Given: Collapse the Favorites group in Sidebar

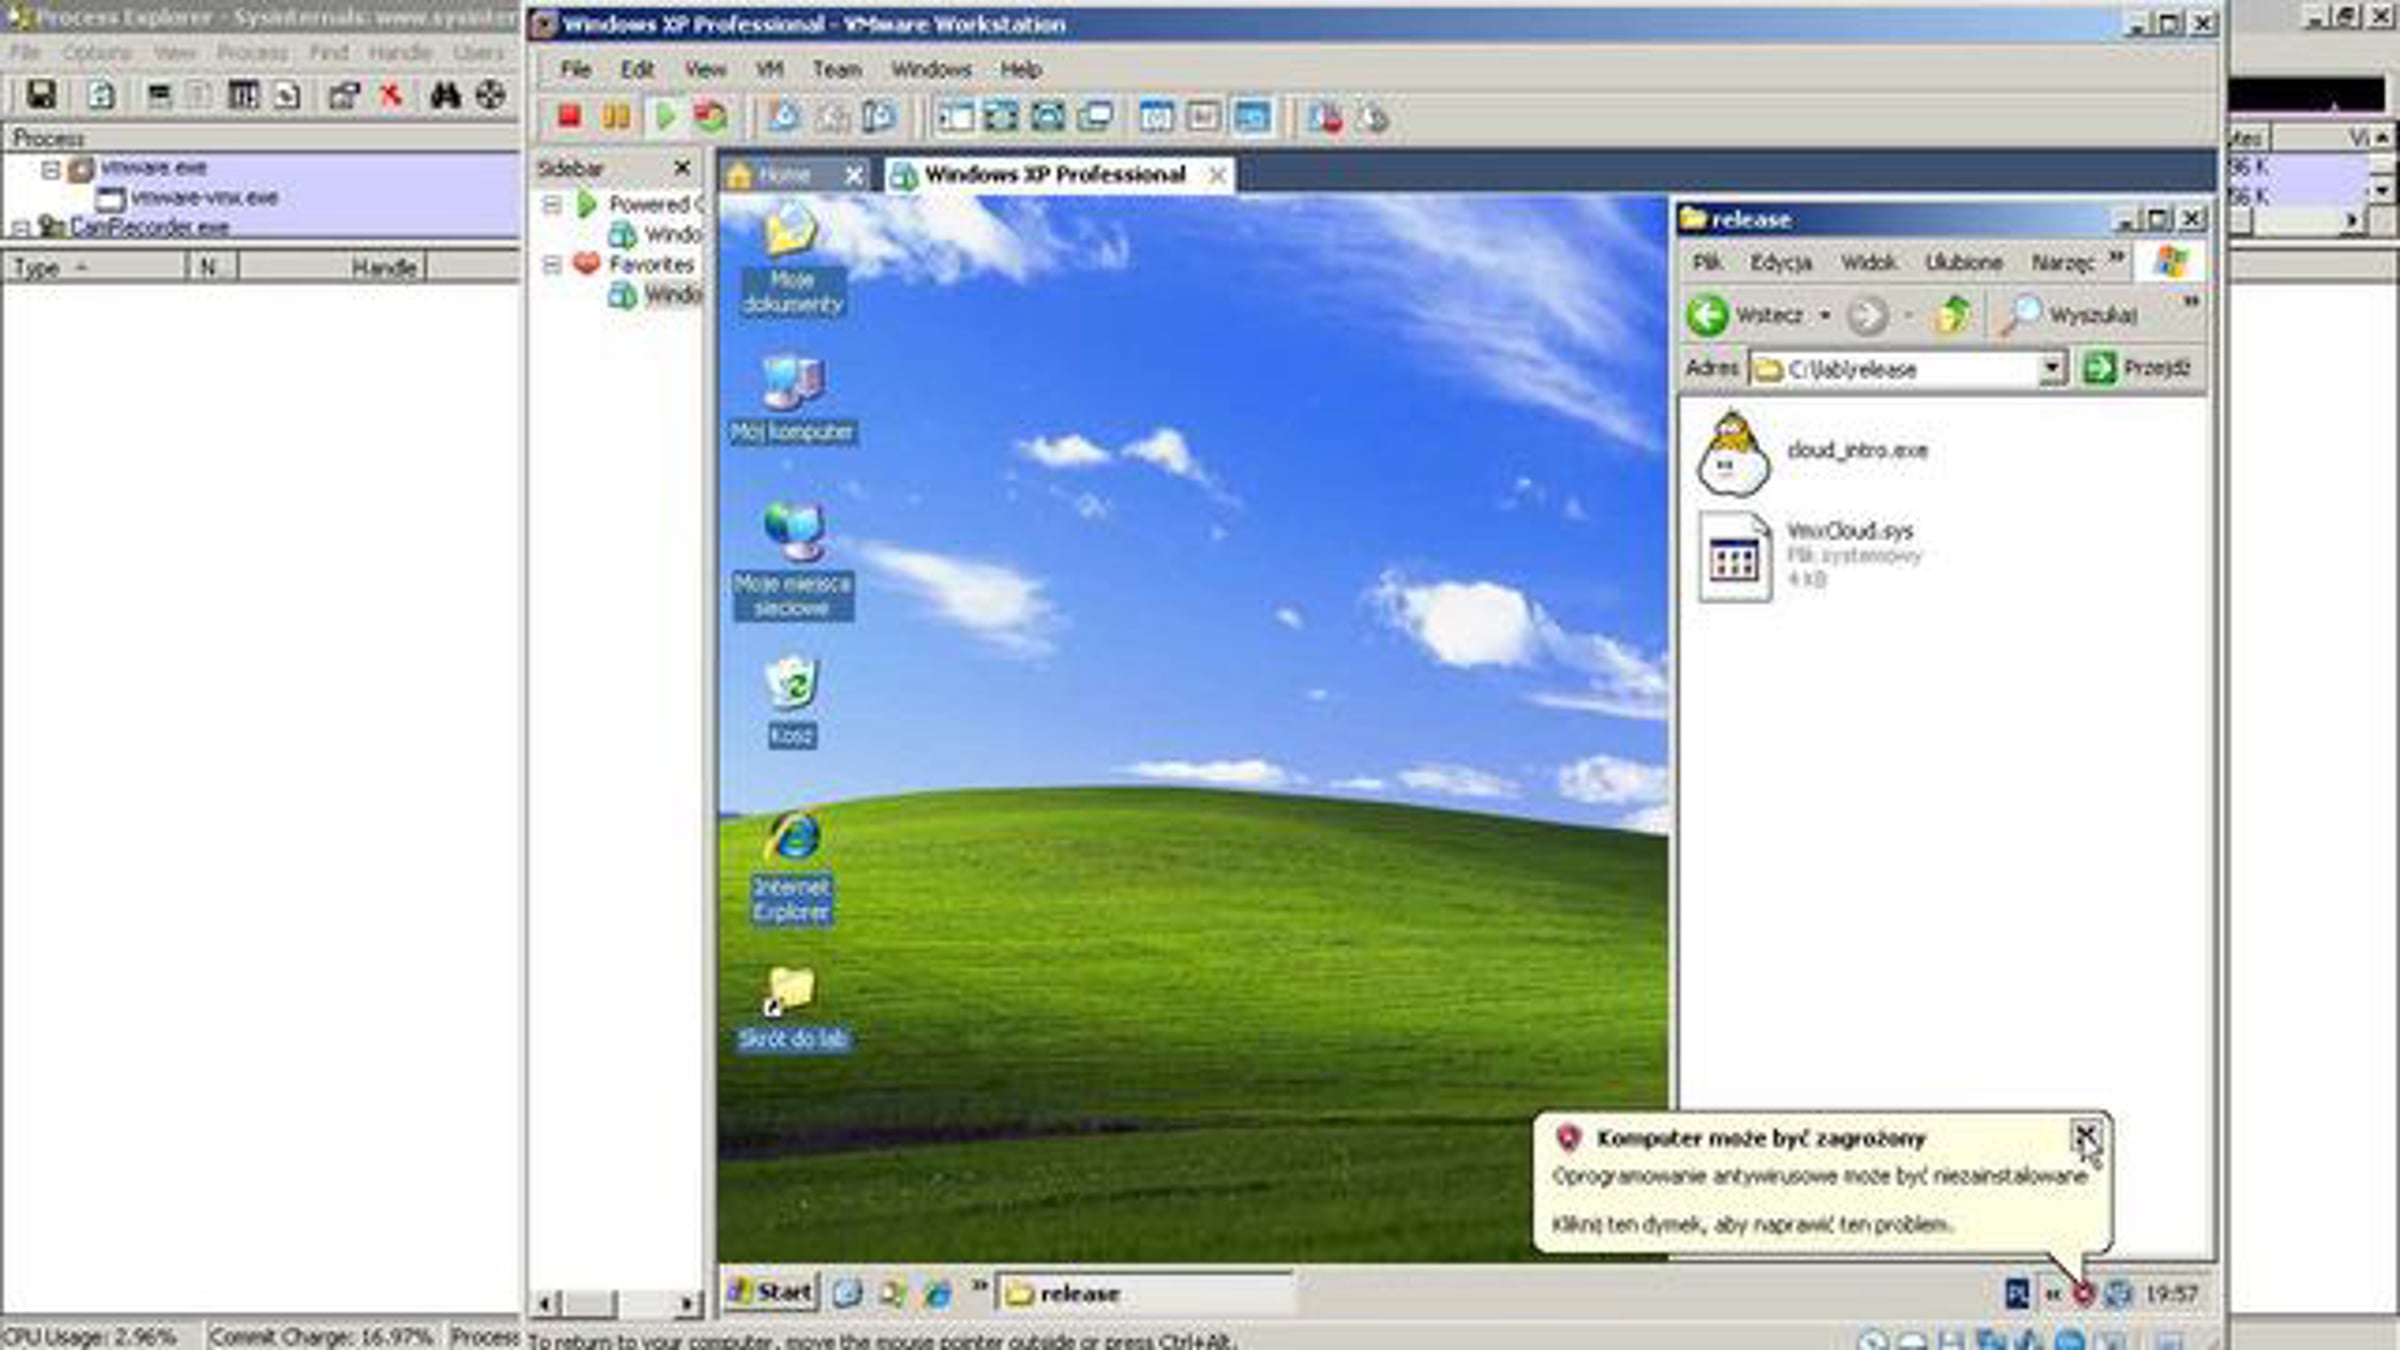Looking at the screenshot, I should pyautogui.click(x=551, y=265).
